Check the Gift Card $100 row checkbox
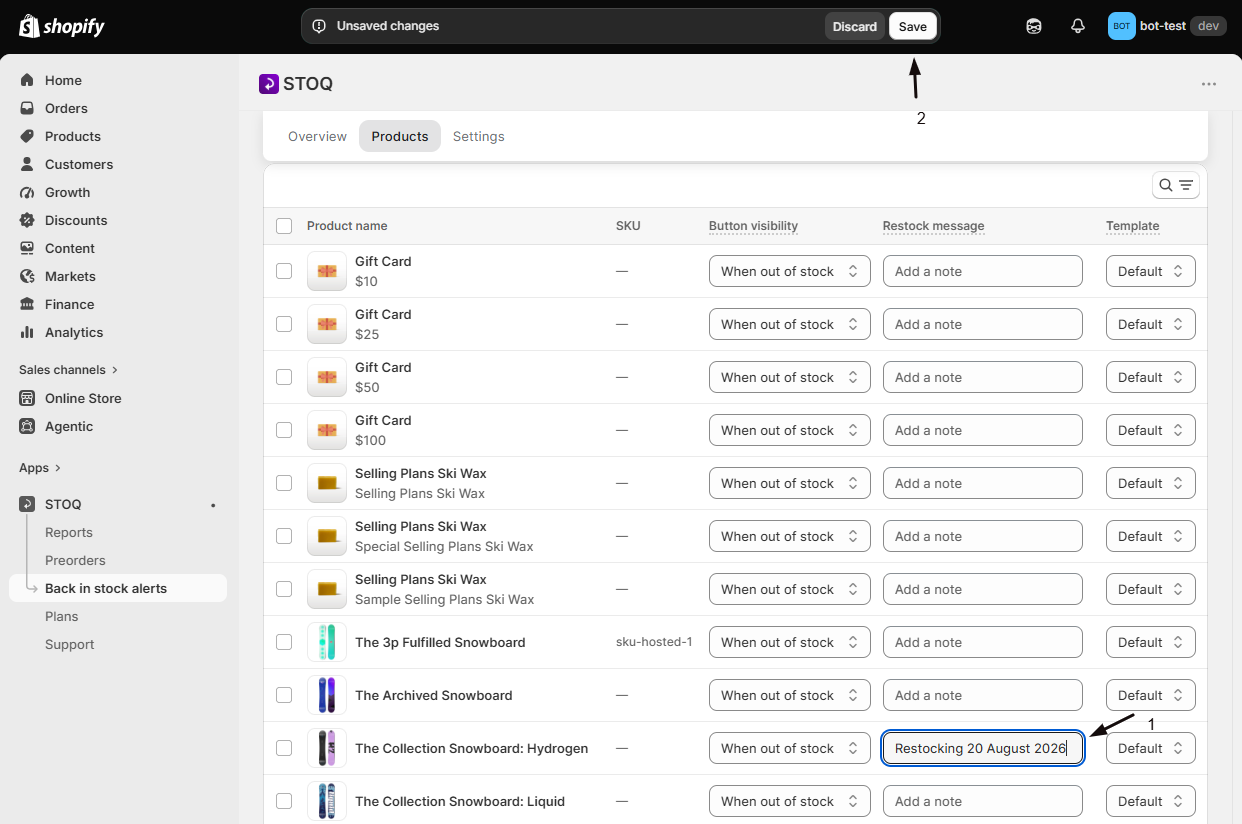The height and width of the screenshot is (824, 1242). [x=284, y=430]
